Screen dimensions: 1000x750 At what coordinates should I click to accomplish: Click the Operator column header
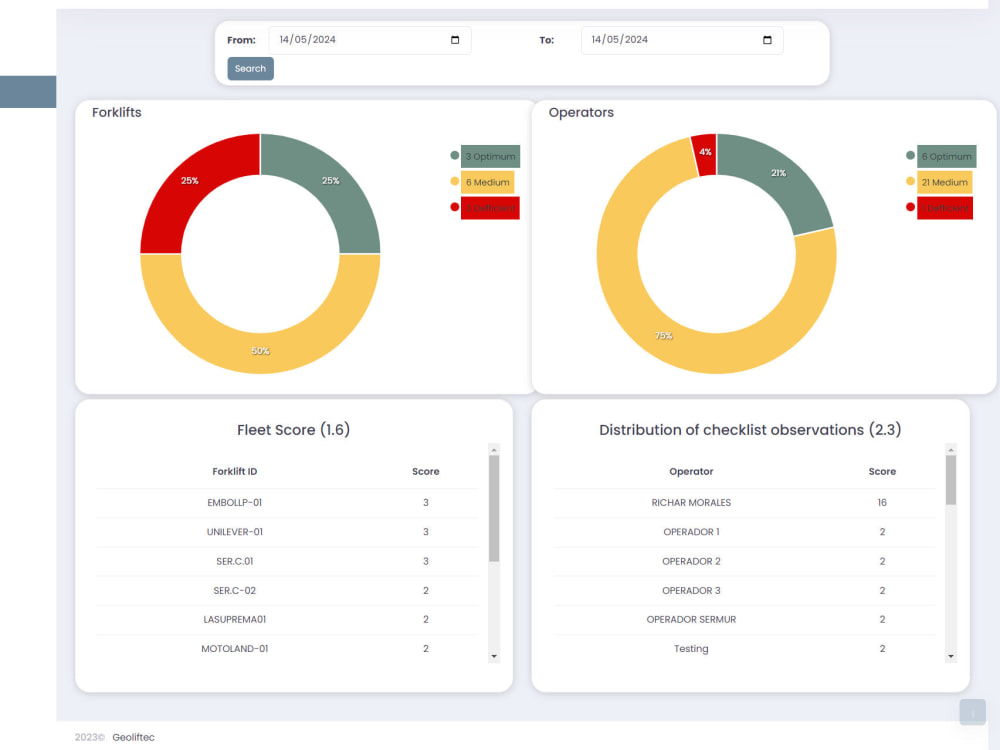pos(691,471)
